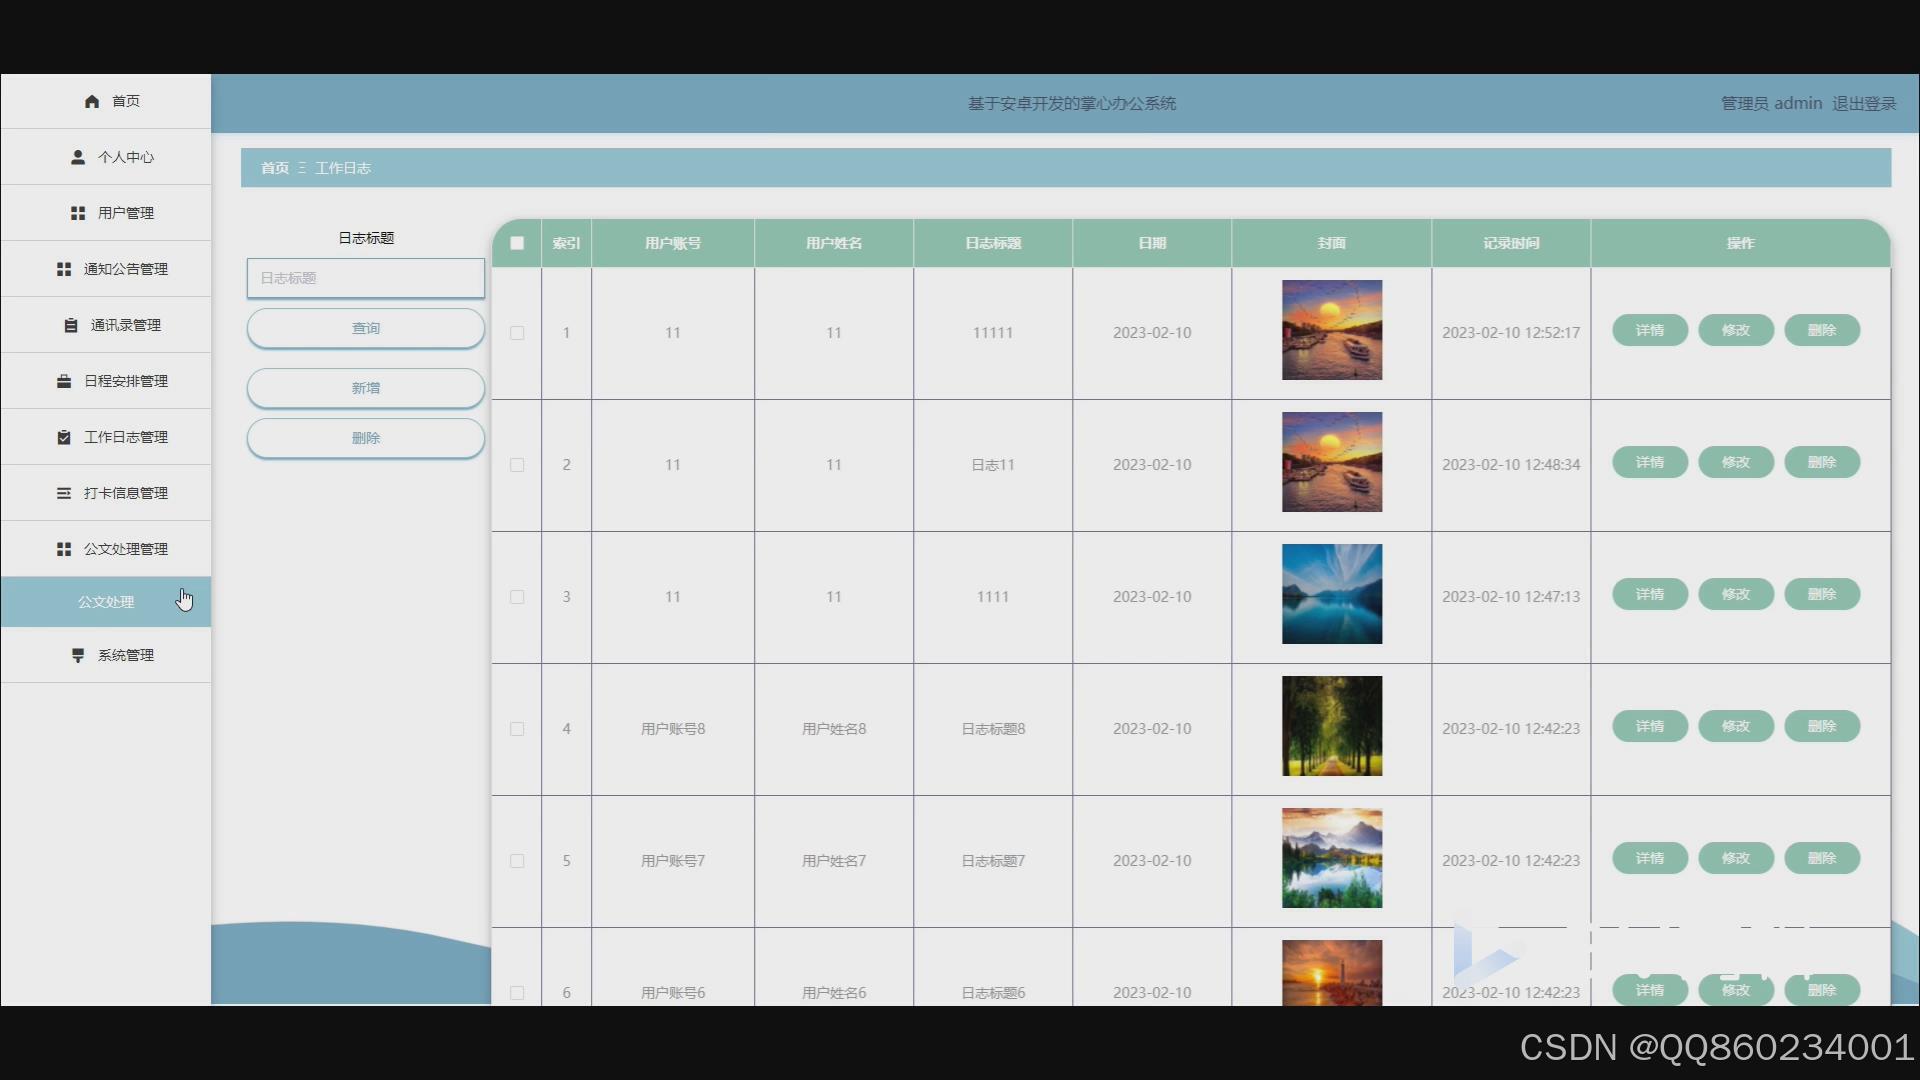The height and width of the screenshot is (1080, 1920).
Task: Click 退出登录 to log out
Action: 1864,103
